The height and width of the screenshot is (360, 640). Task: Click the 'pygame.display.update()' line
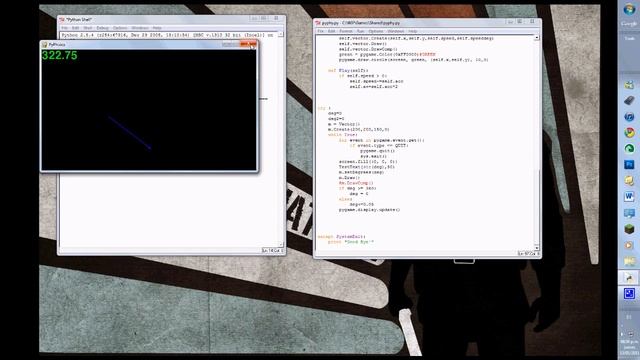pos(369,209)
